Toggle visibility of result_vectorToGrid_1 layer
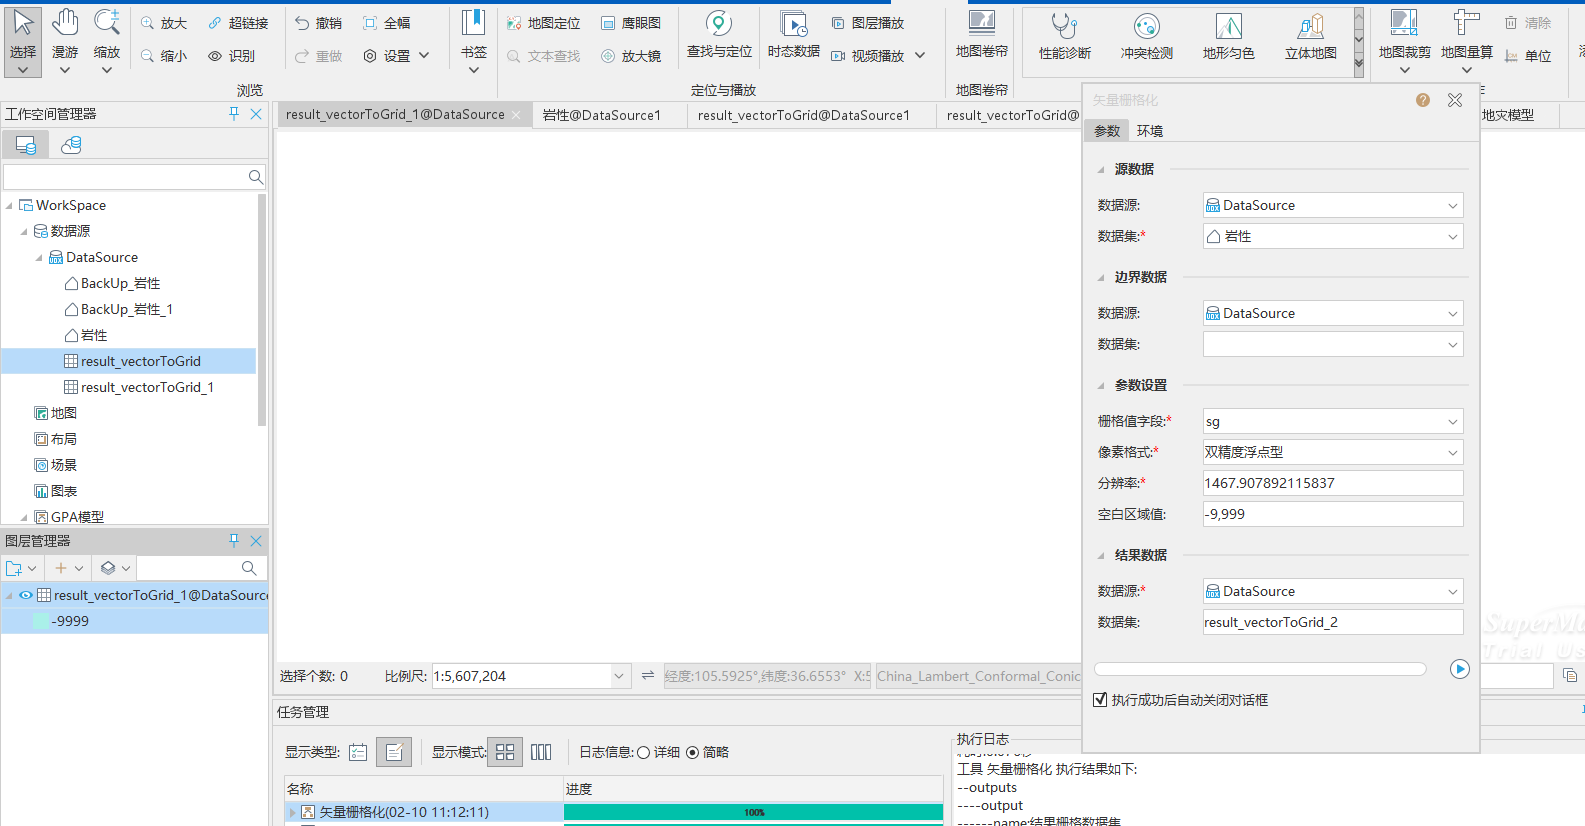Screen dimensions: 1585x826 coord(26,595)
